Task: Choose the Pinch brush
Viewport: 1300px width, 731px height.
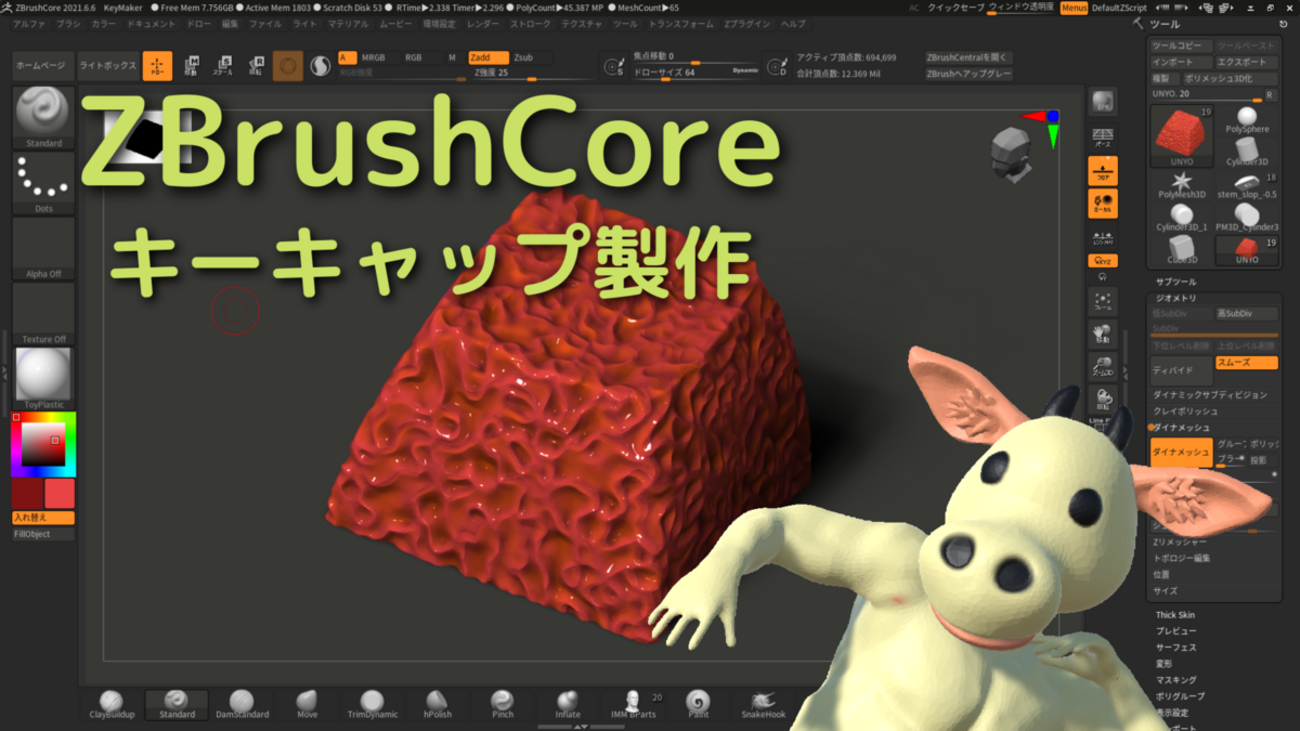Action: [502, 705]
